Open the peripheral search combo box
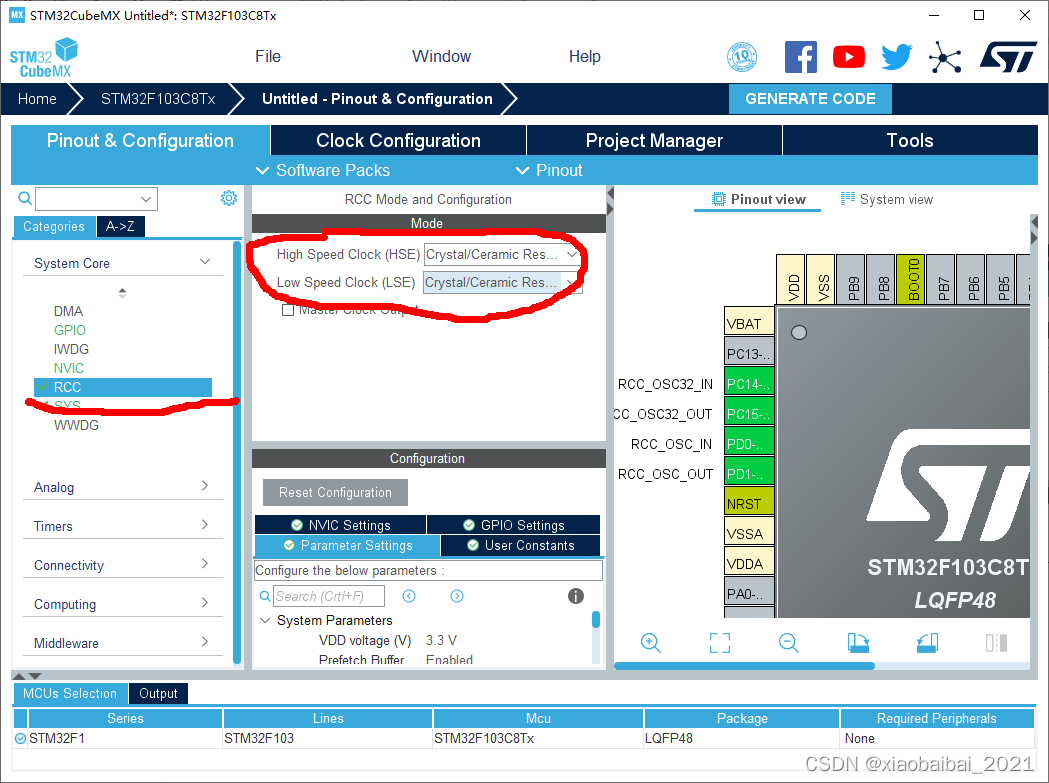This screenshot has width=1049, height=783. click(x=96, y=199)
